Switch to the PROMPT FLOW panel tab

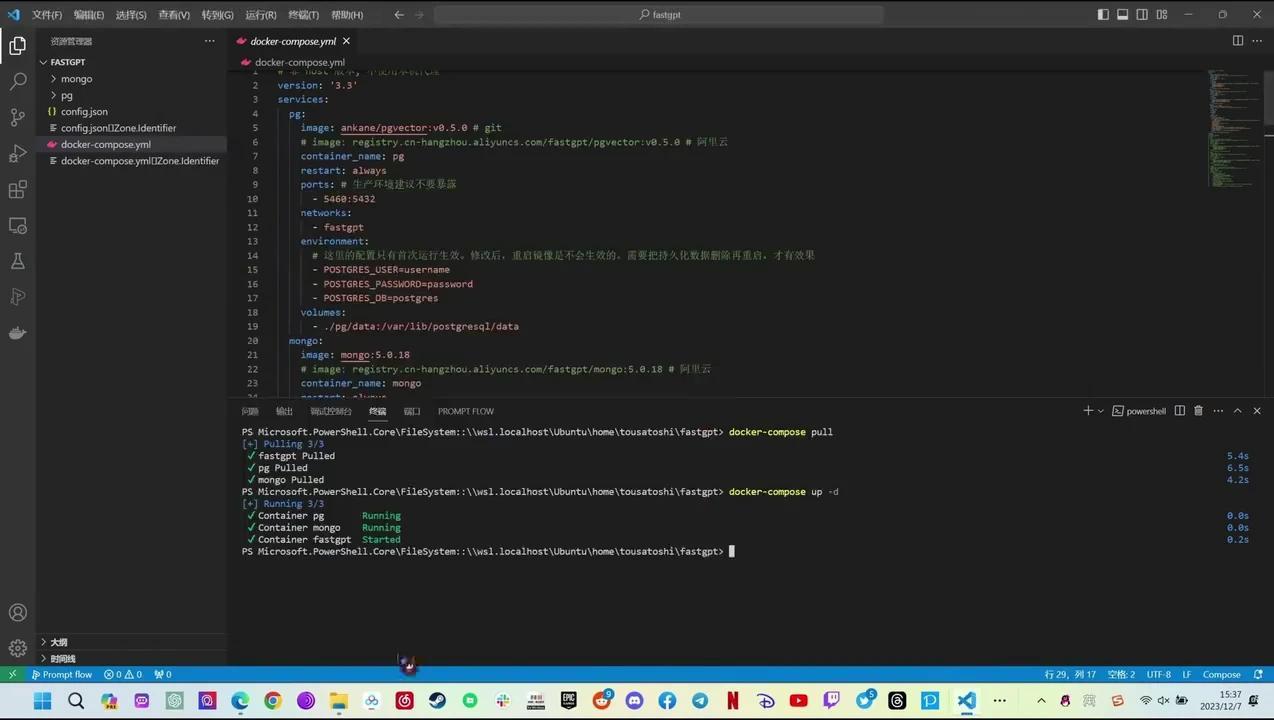(x=466, y=411)
